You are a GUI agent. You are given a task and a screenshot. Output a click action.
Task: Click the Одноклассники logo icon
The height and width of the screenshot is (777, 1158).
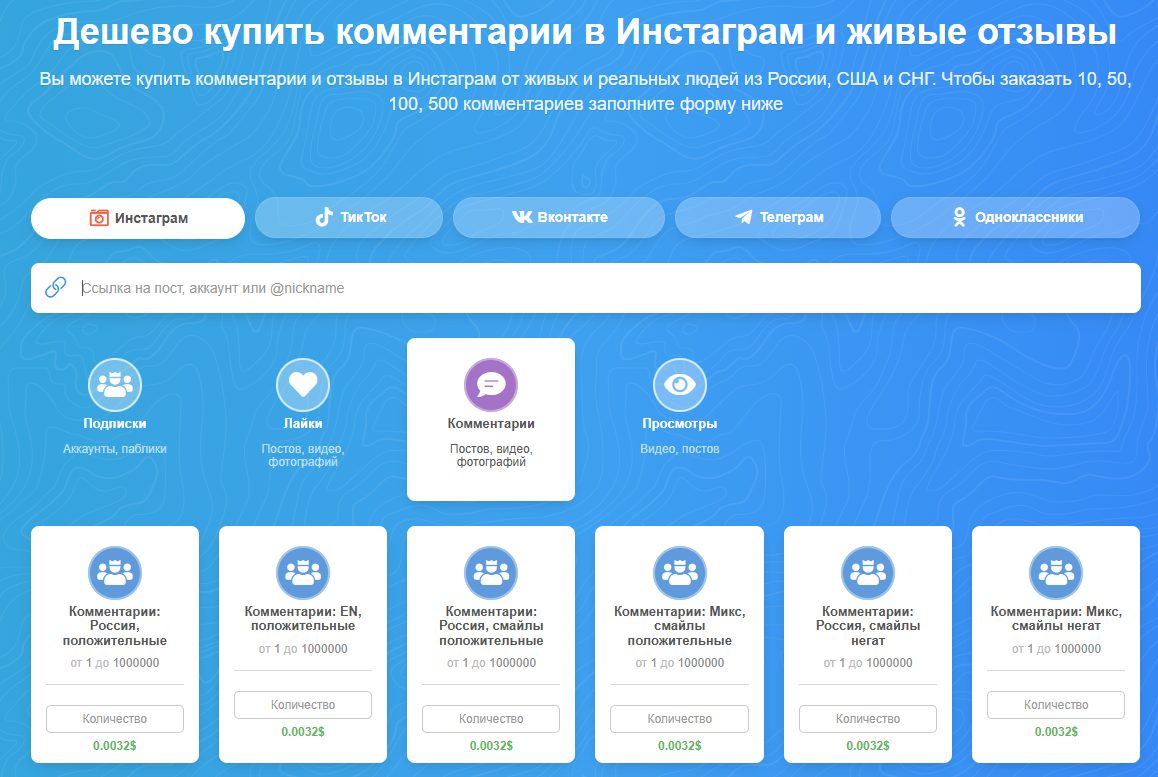[959, 217]
